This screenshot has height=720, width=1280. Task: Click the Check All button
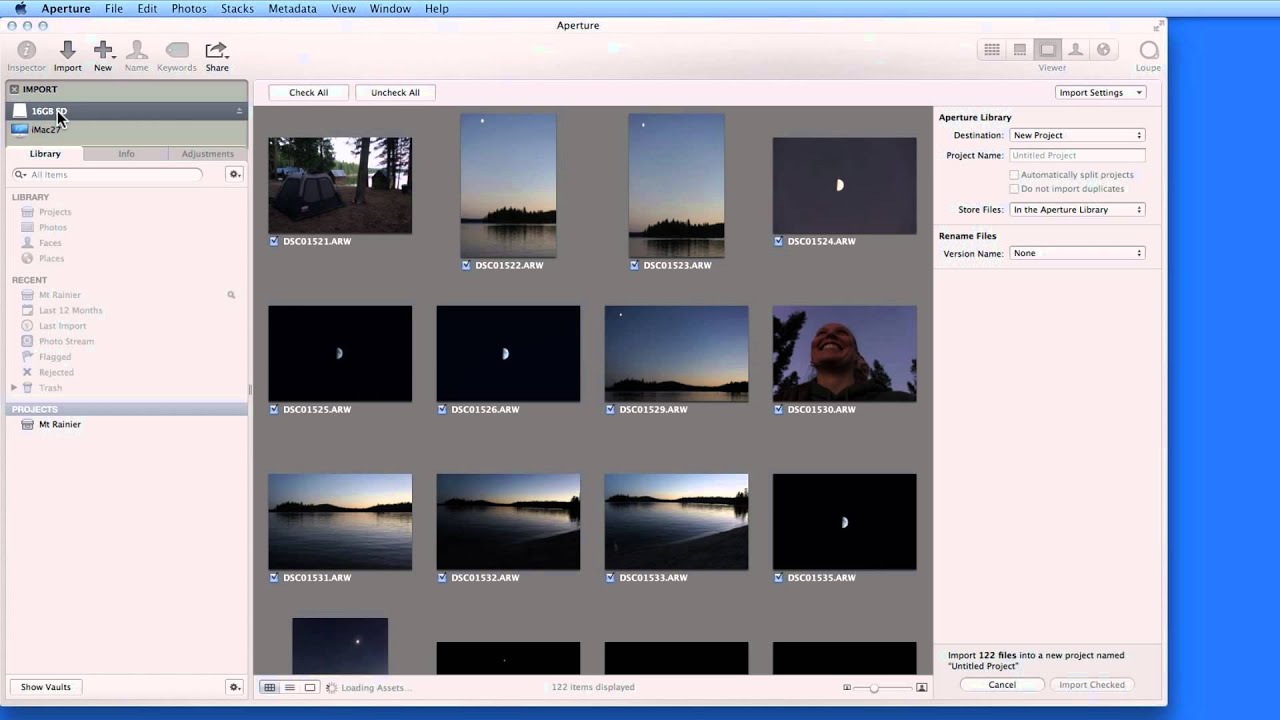coord(308,92)
